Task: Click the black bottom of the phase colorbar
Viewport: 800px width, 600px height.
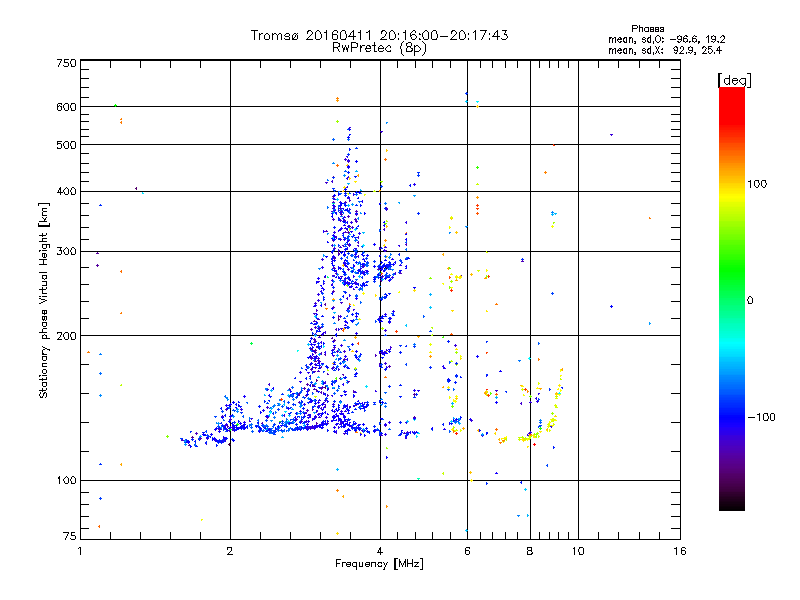Action: [x=732, y=503]
